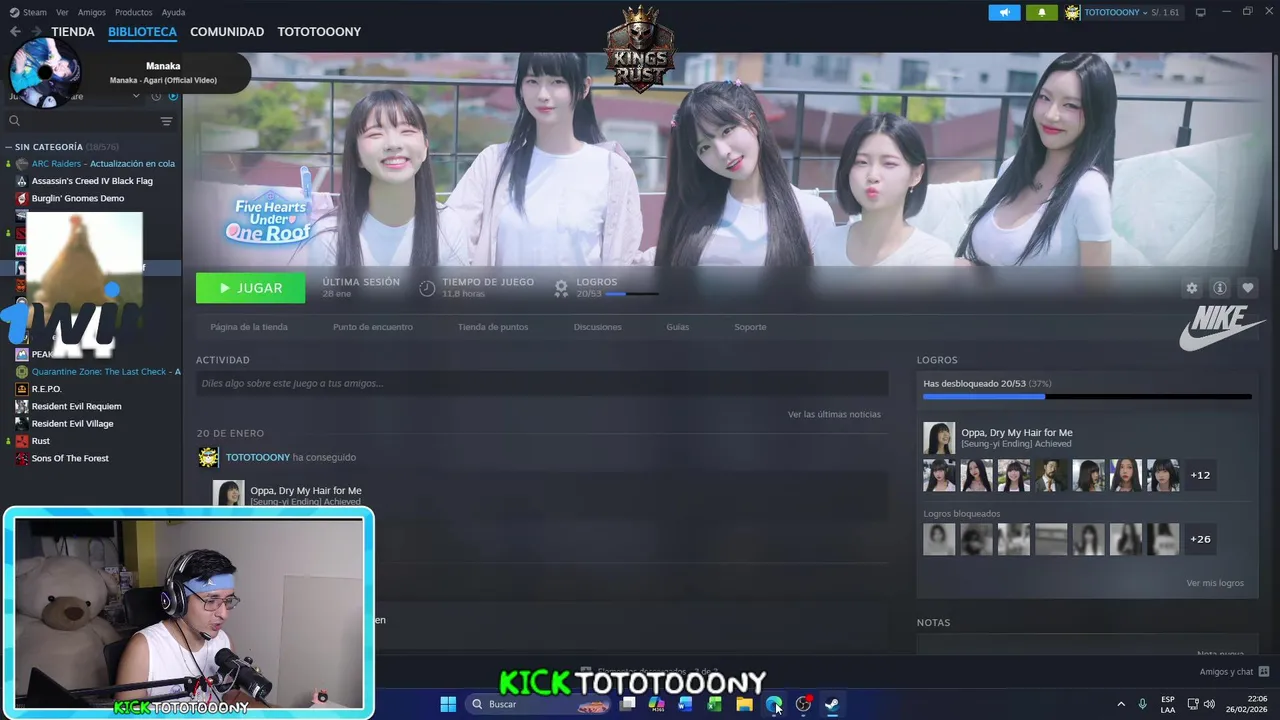Expand the library collection type dropdown
The width and height of the screenshot is (1280, 720).
[136, 96]
